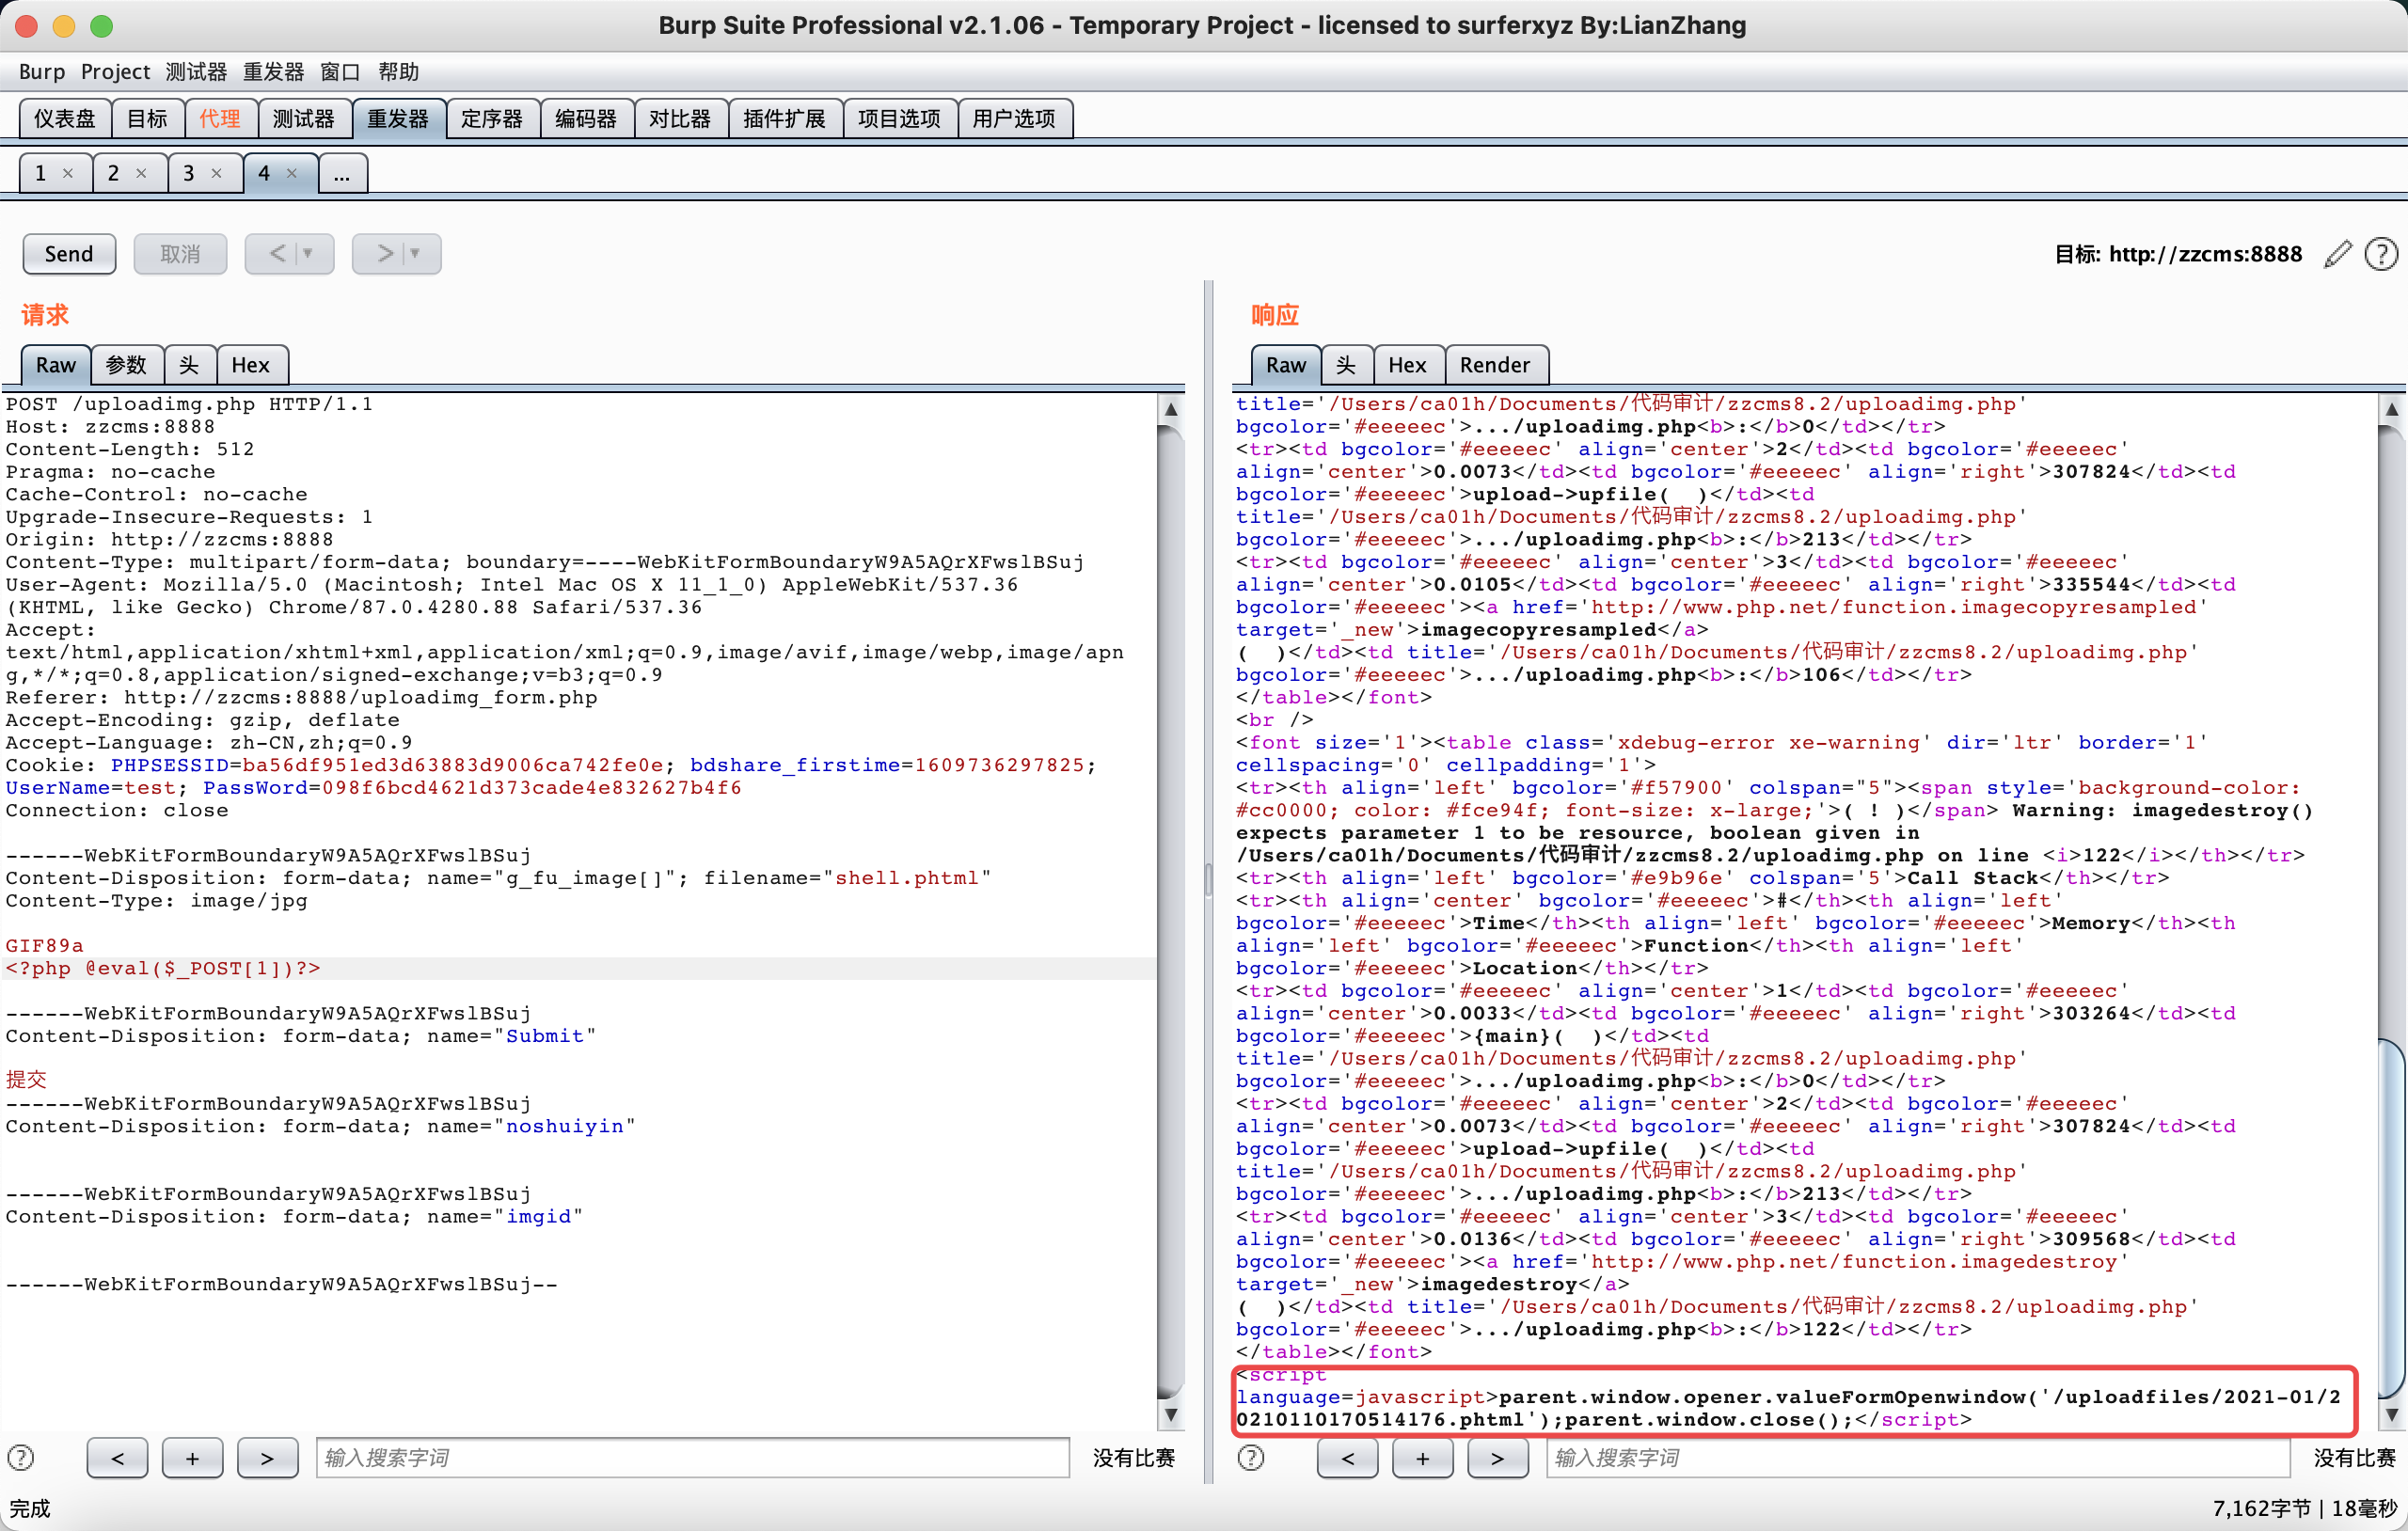The image size is (2408, 1531).
Task: Switch to the 仪表盘 dashboard tab
Action: click(65, 119)
